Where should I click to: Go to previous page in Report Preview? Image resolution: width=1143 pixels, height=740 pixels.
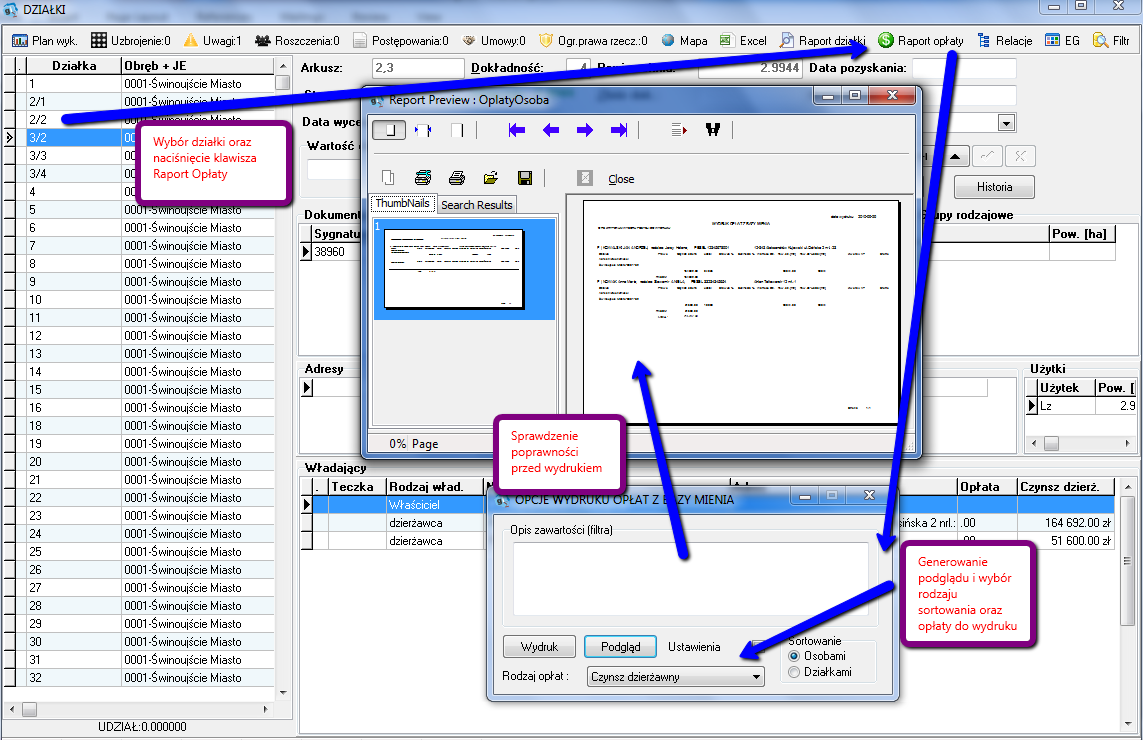coord(551,130)
